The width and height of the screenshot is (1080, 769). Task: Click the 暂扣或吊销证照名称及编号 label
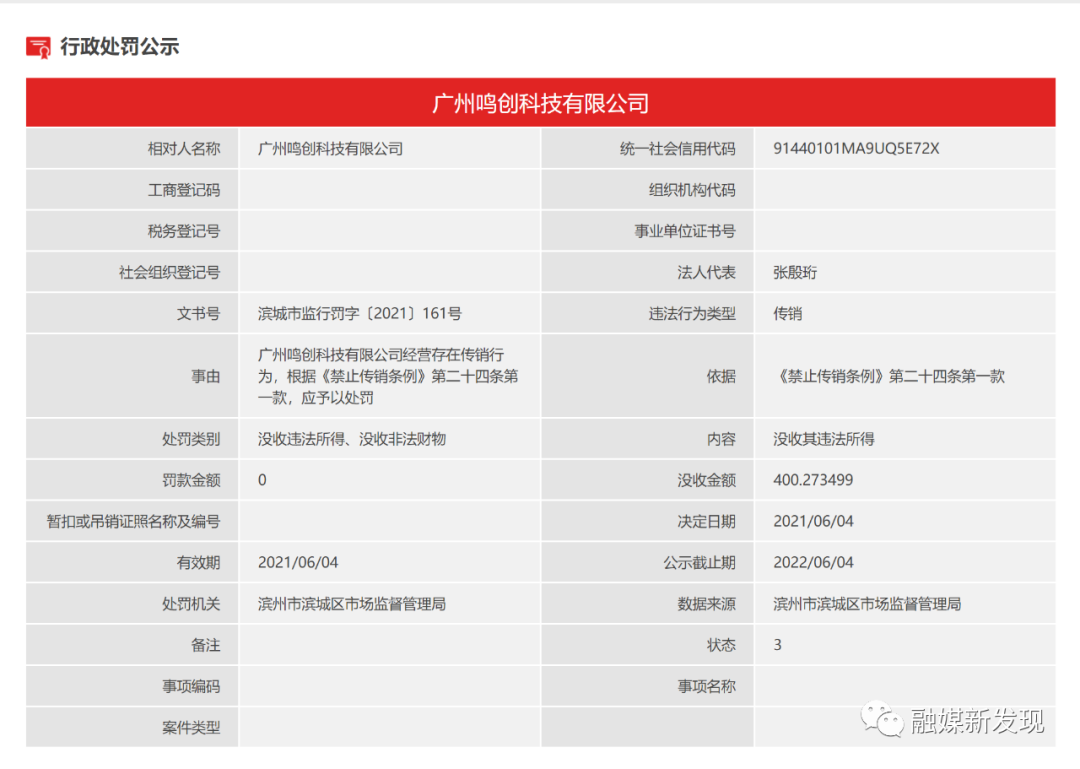[133, 522]
